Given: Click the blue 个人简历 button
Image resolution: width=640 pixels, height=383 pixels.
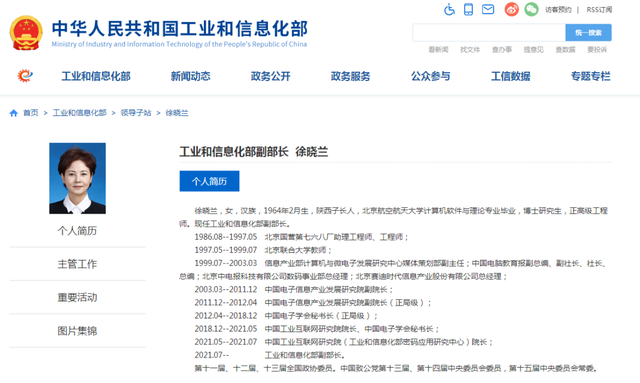Looking at the screenshot, I should 209,181.
